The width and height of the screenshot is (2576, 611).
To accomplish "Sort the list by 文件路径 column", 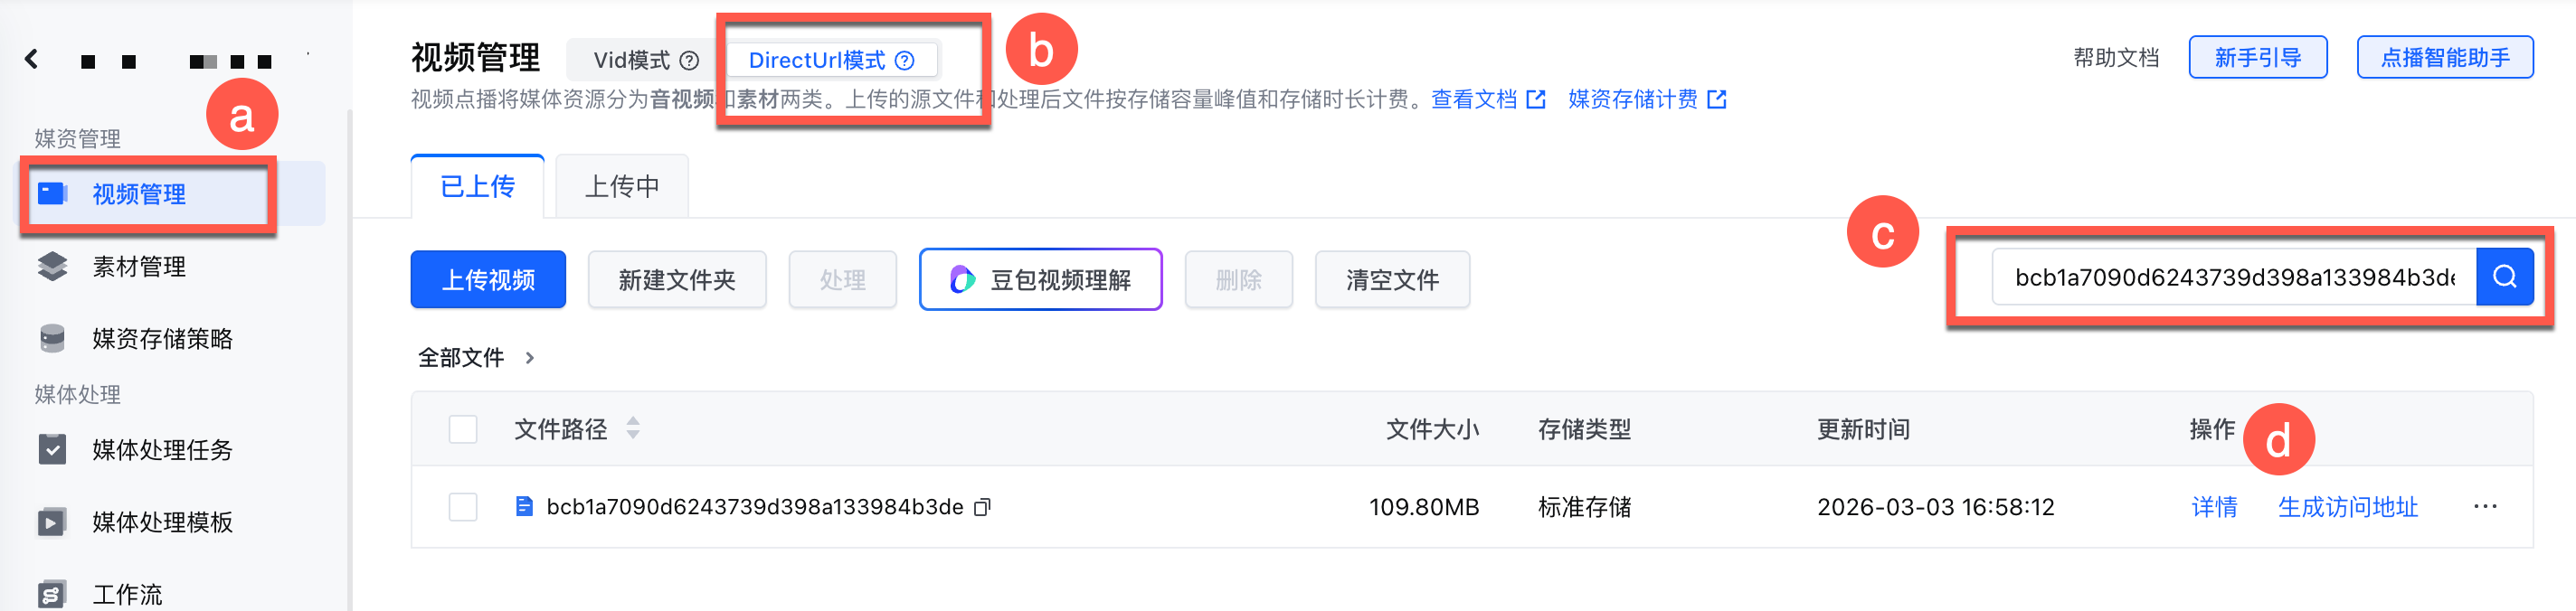I will tap(633, 429).
